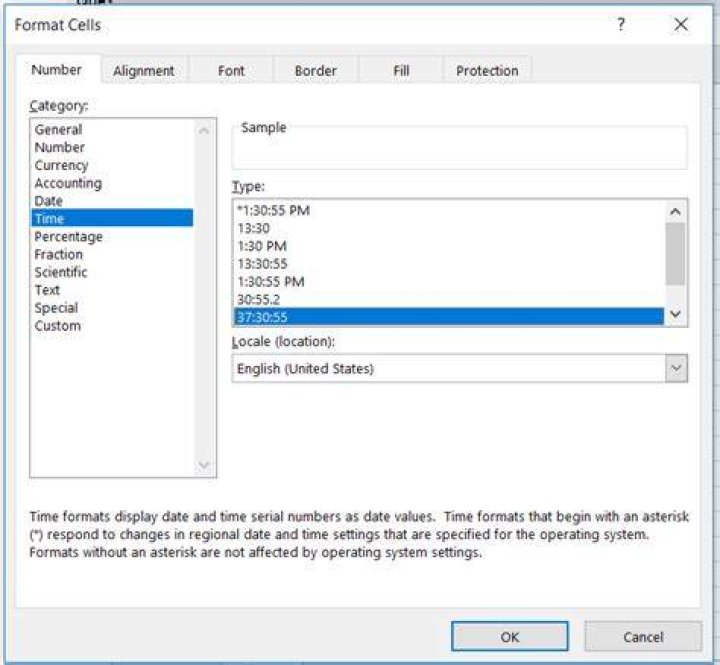Image resolution: width=720 pixels, height=665 pixels.
Task: Open the Alignment tab
Action: (144, 71)
